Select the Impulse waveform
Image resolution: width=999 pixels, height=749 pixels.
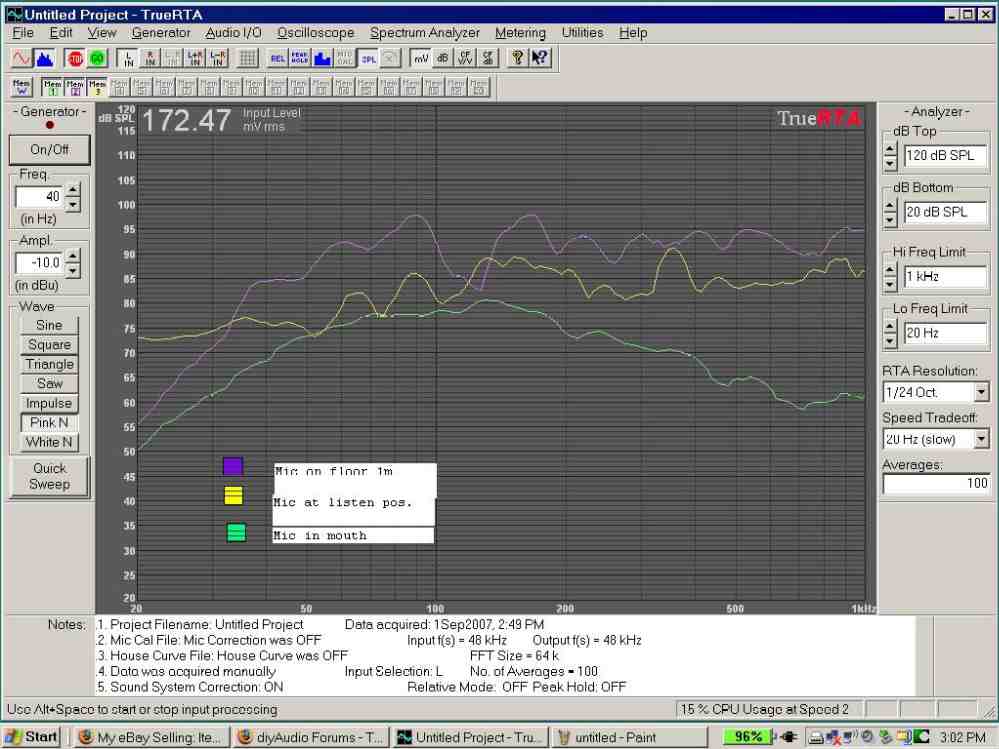49,403
